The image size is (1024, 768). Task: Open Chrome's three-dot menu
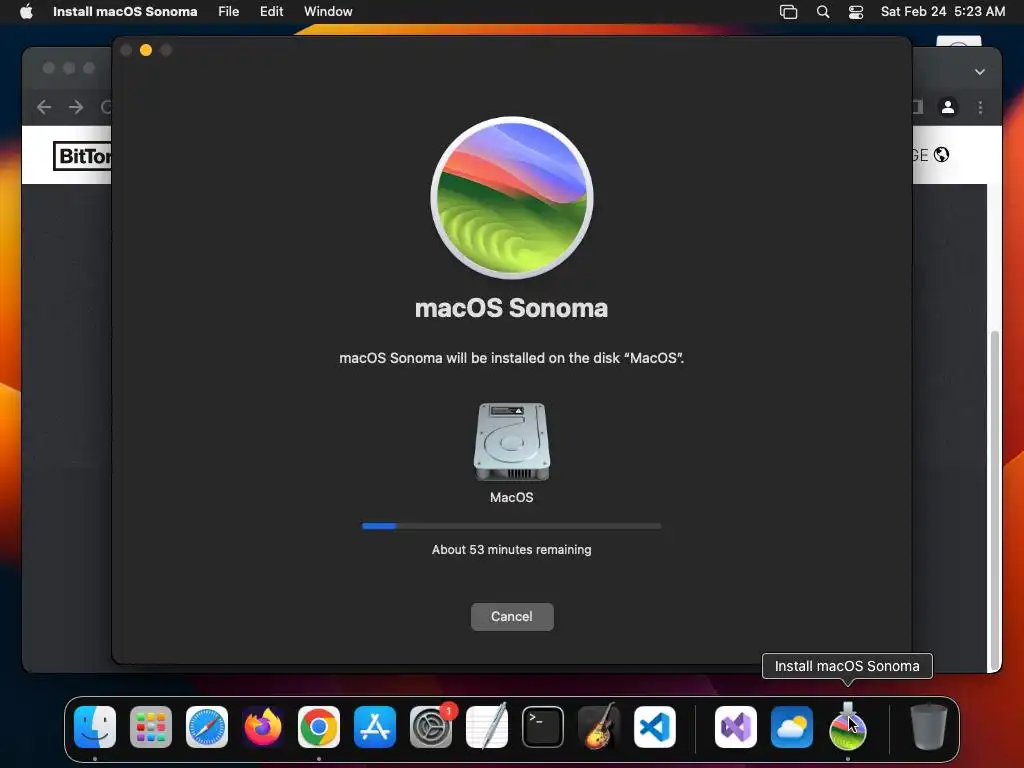[980, 107]
